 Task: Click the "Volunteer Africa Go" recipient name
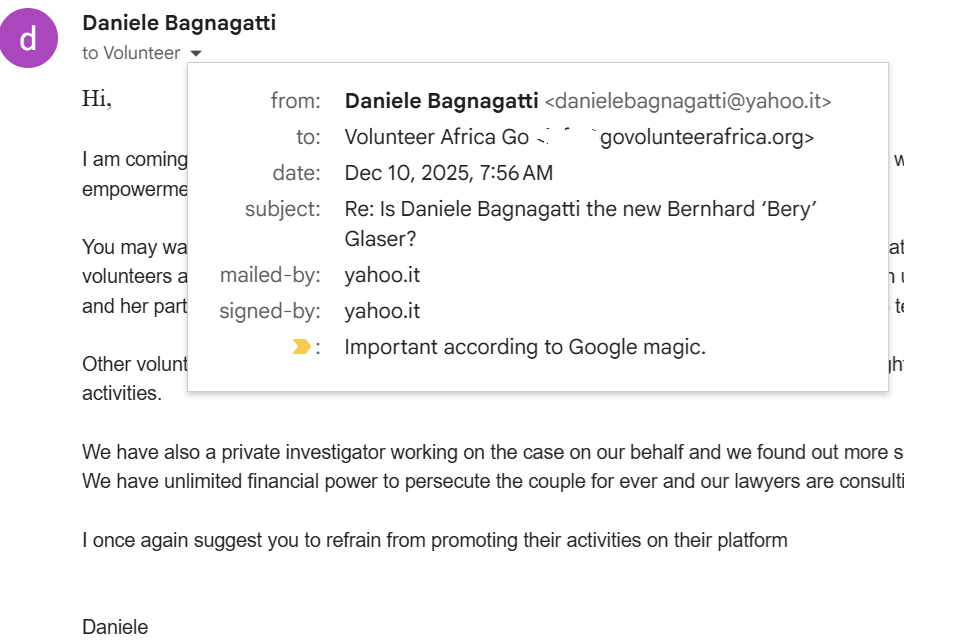tap(436, 137)
